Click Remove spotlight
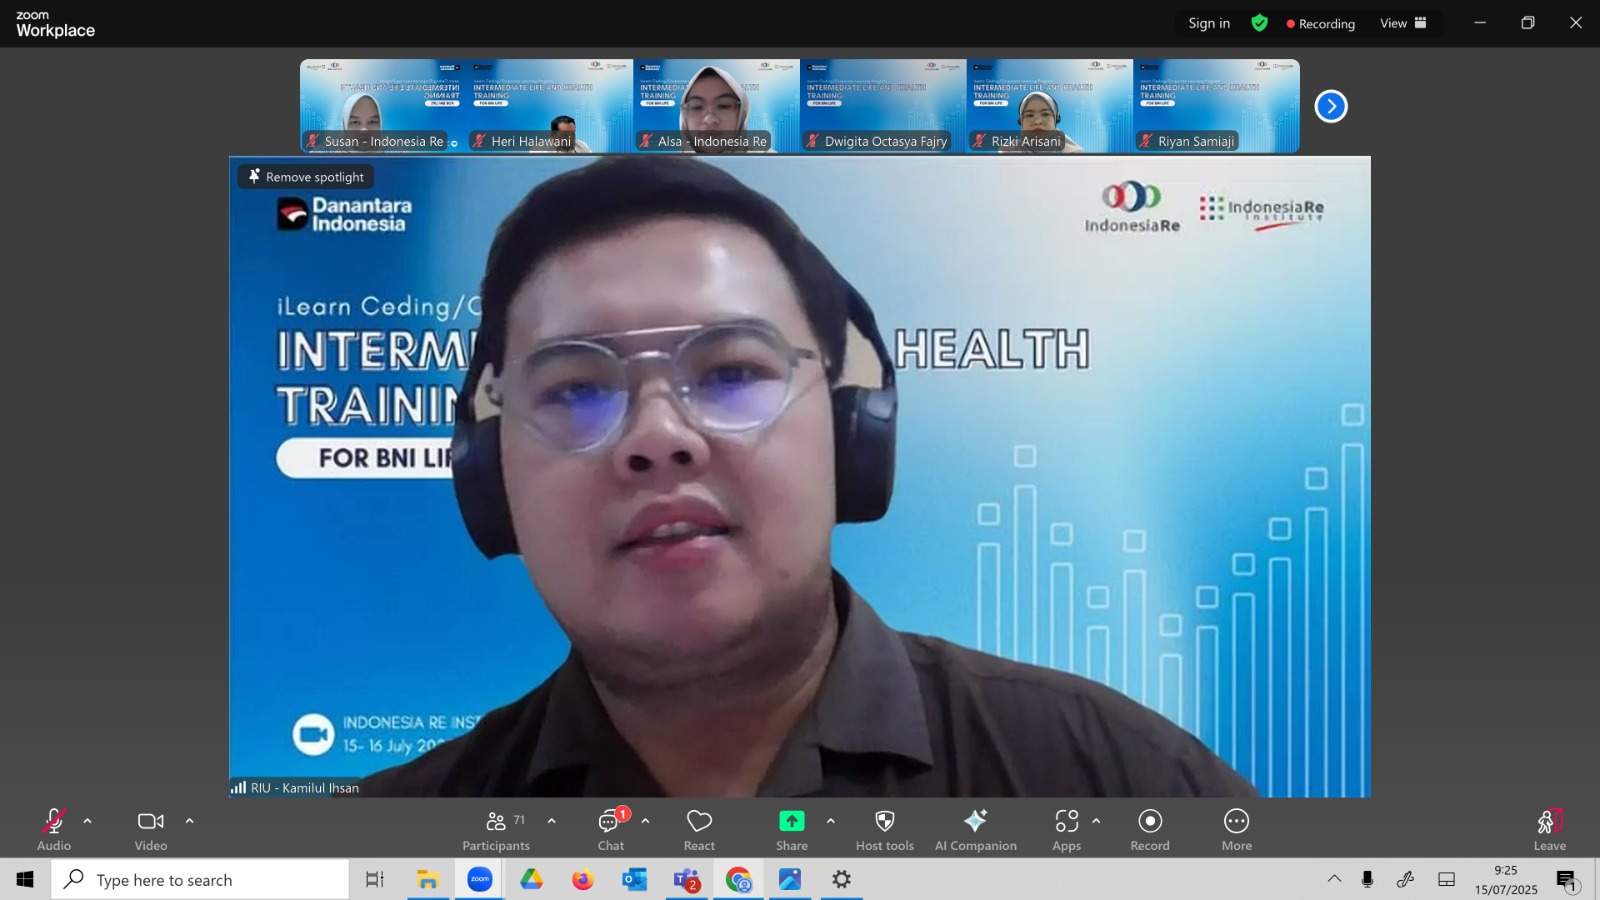Image resolution: width=1600 pixels, height=900 pixels. point(306,177)
